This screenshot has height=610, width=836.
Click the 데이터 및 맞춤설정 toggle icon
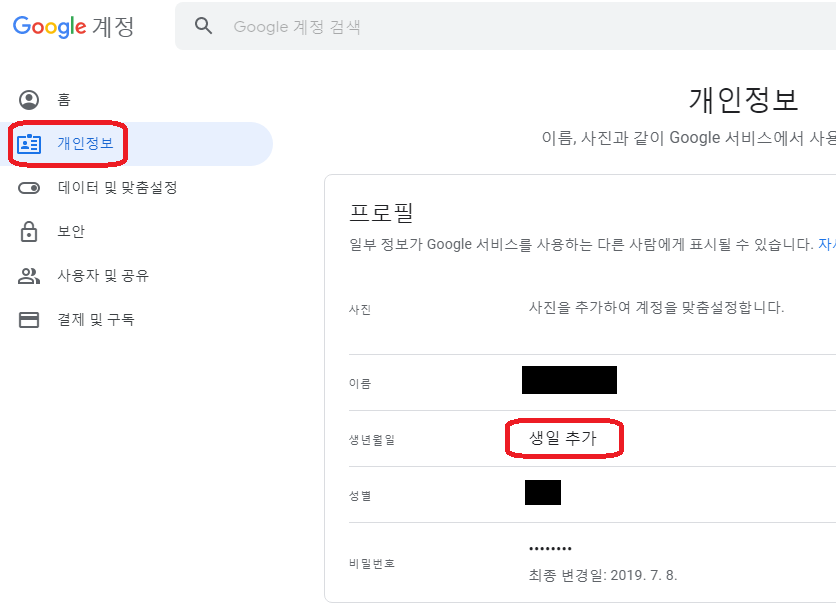point(29,188)
